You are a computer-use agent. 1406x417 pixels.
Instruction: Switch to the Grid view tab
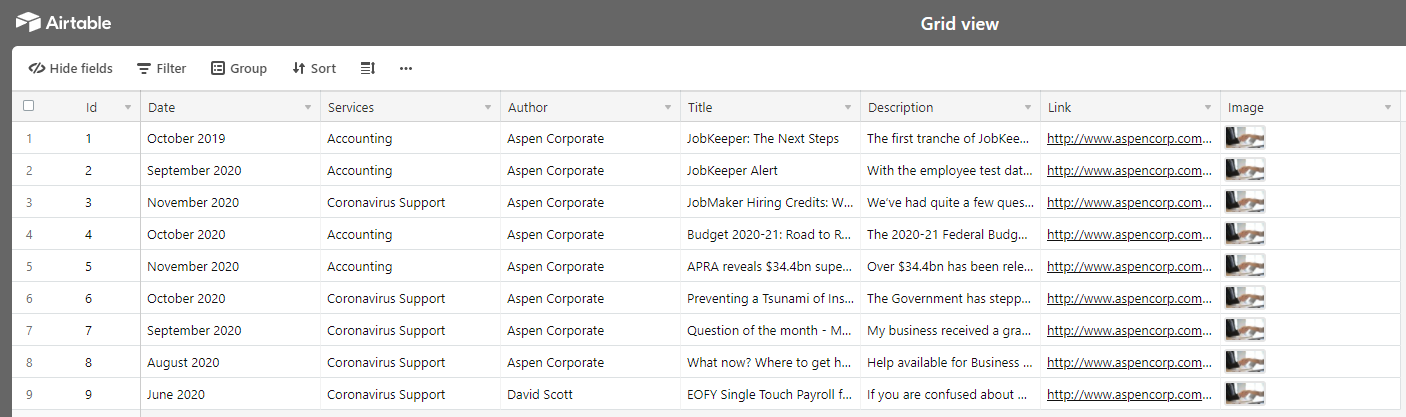(959, 23)
